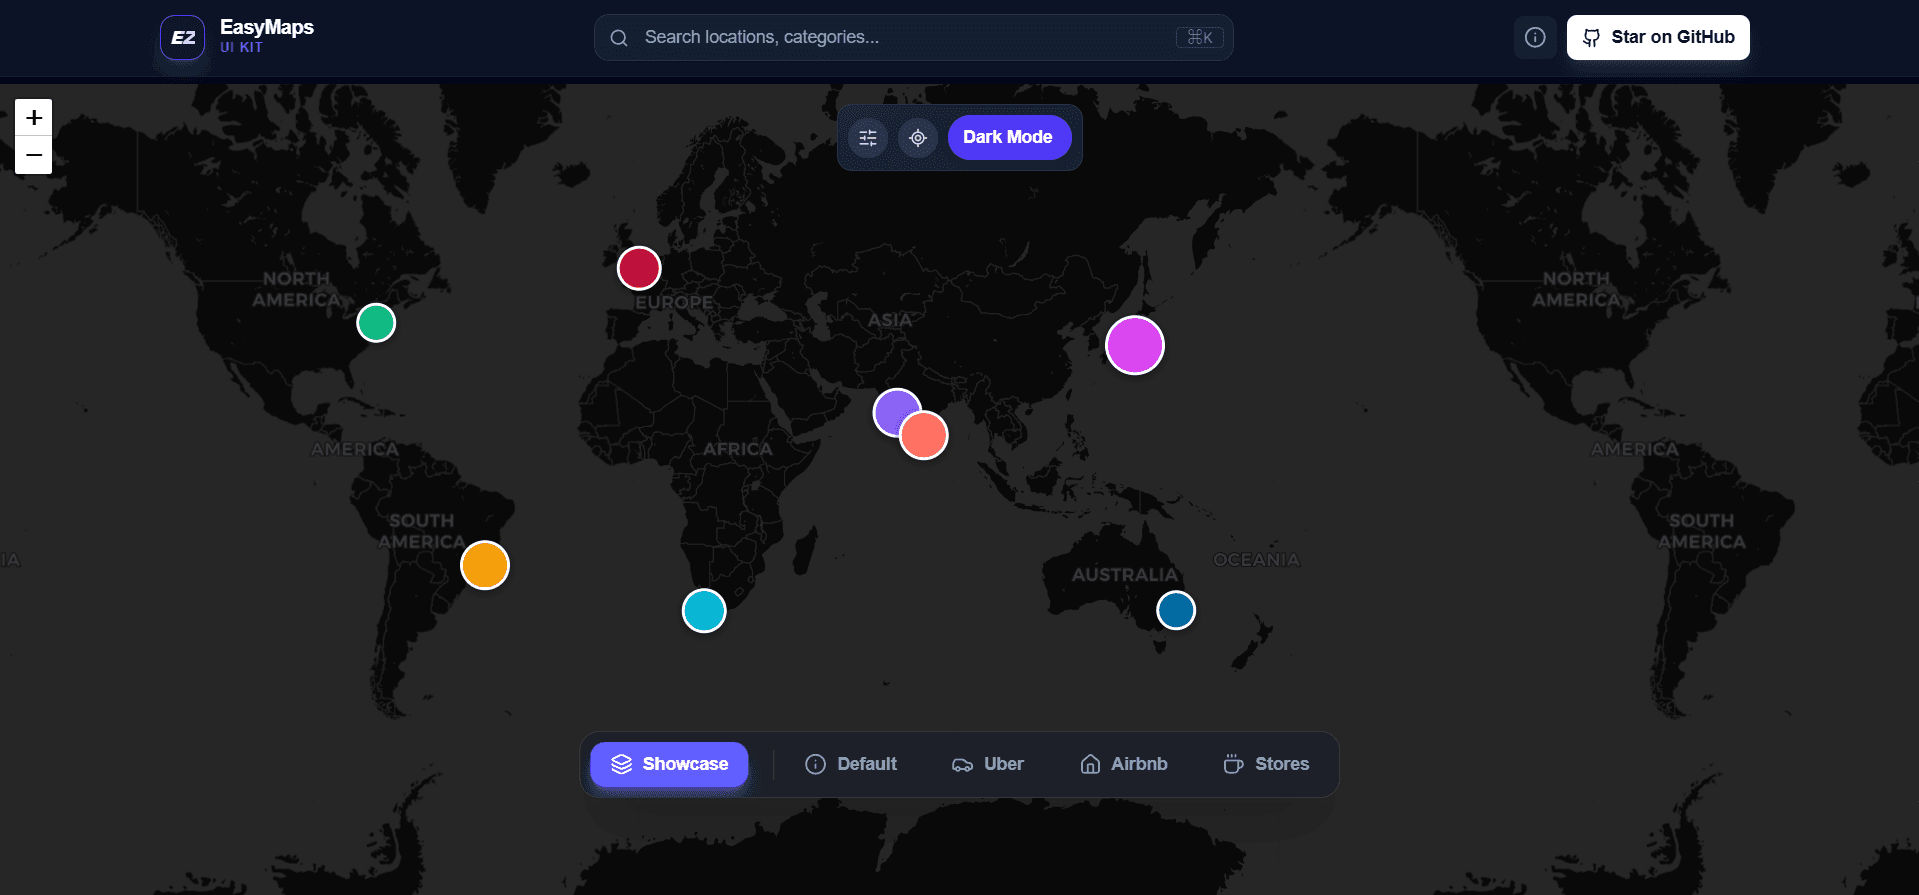Click the cyan marker in southern Africa
The height and width of the screenshot is (895, 1919).
704,610
